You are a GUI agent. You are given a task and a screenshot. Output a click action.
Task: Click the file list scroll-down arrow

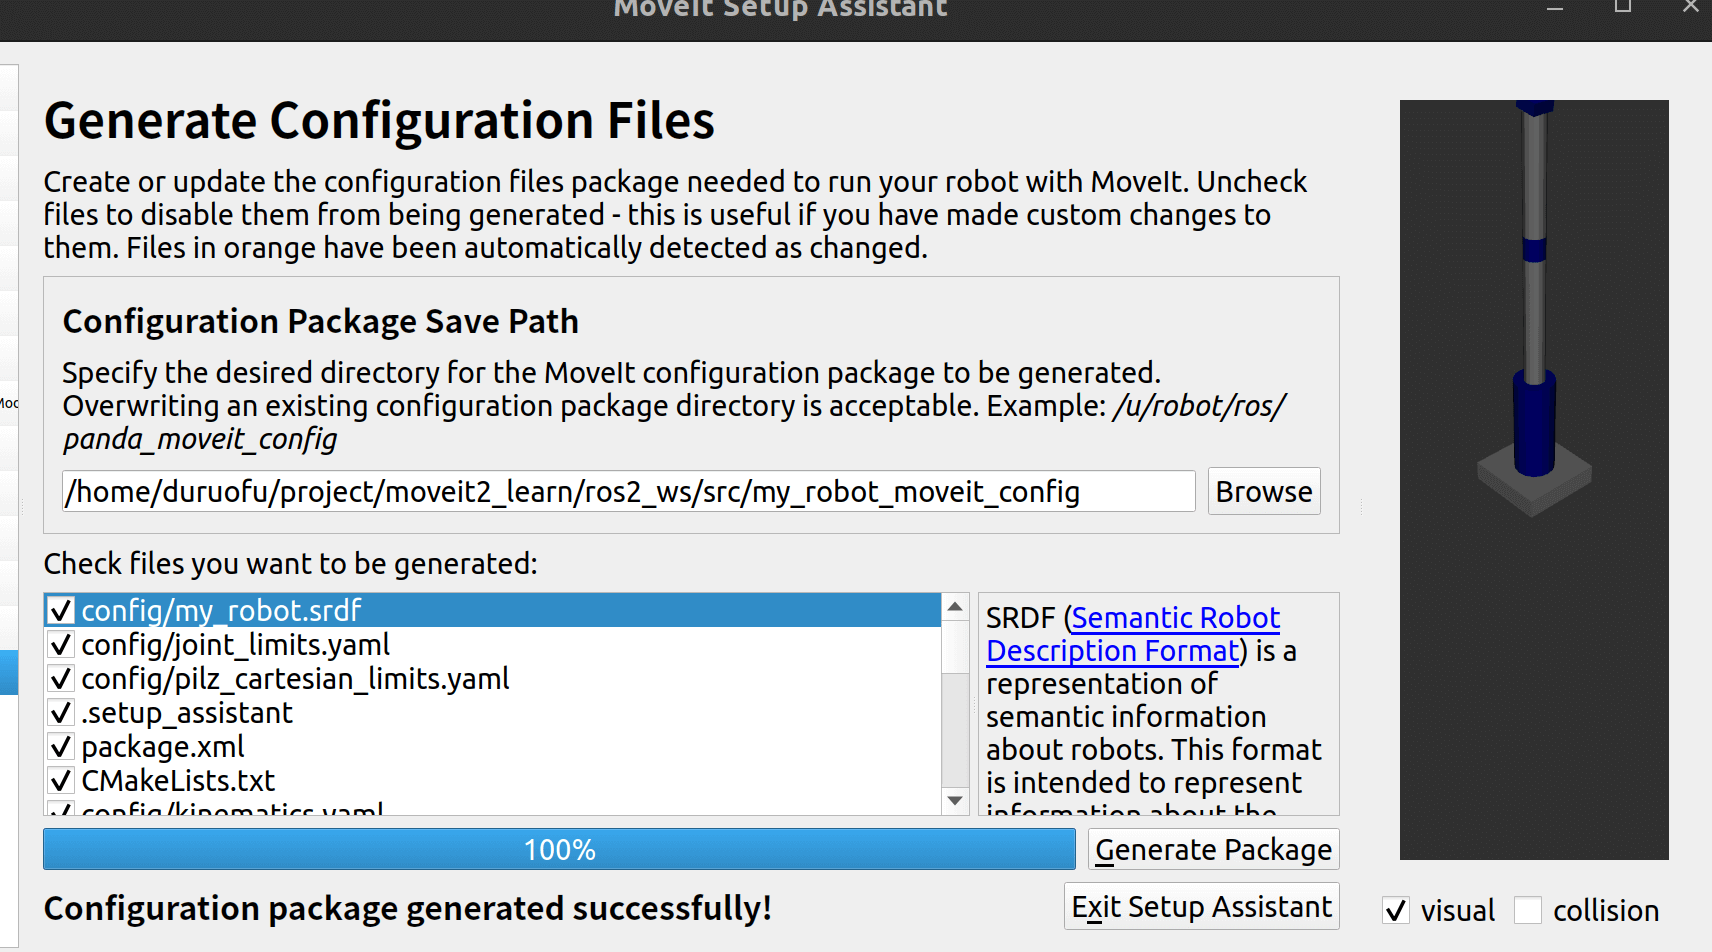tap(955, 800)
